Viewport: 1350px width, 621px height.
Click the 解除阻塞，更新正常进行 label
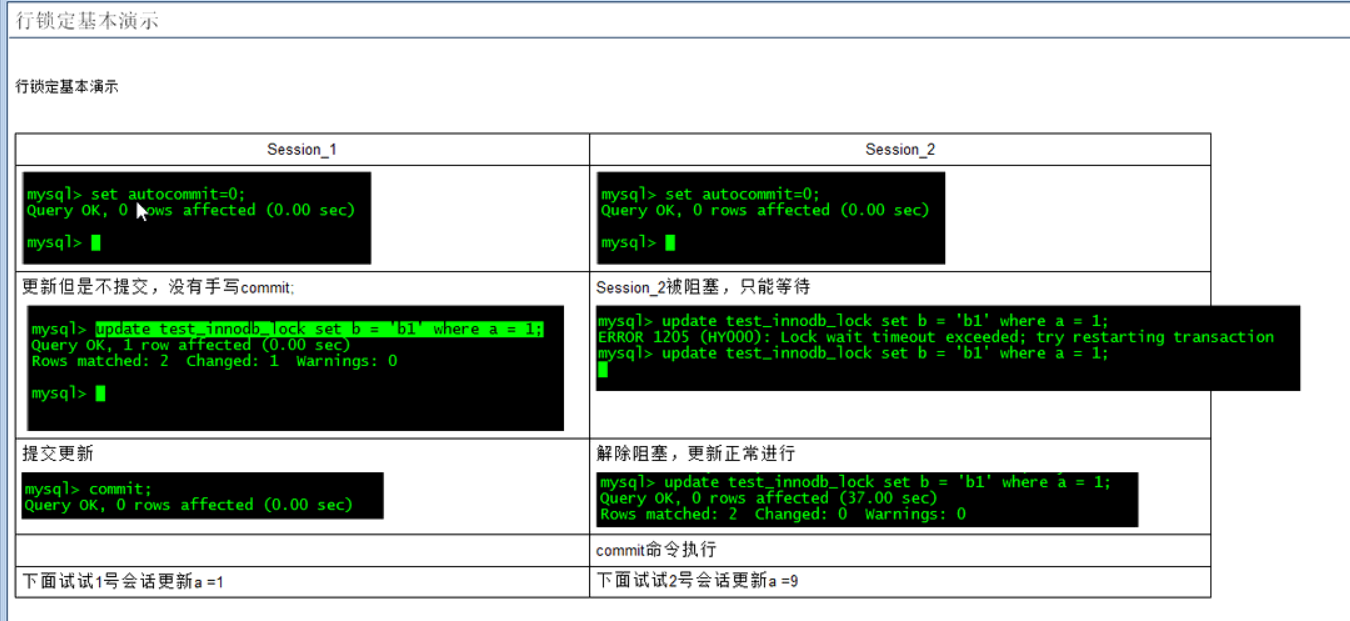pyautogui.click(x=696, y=454)
